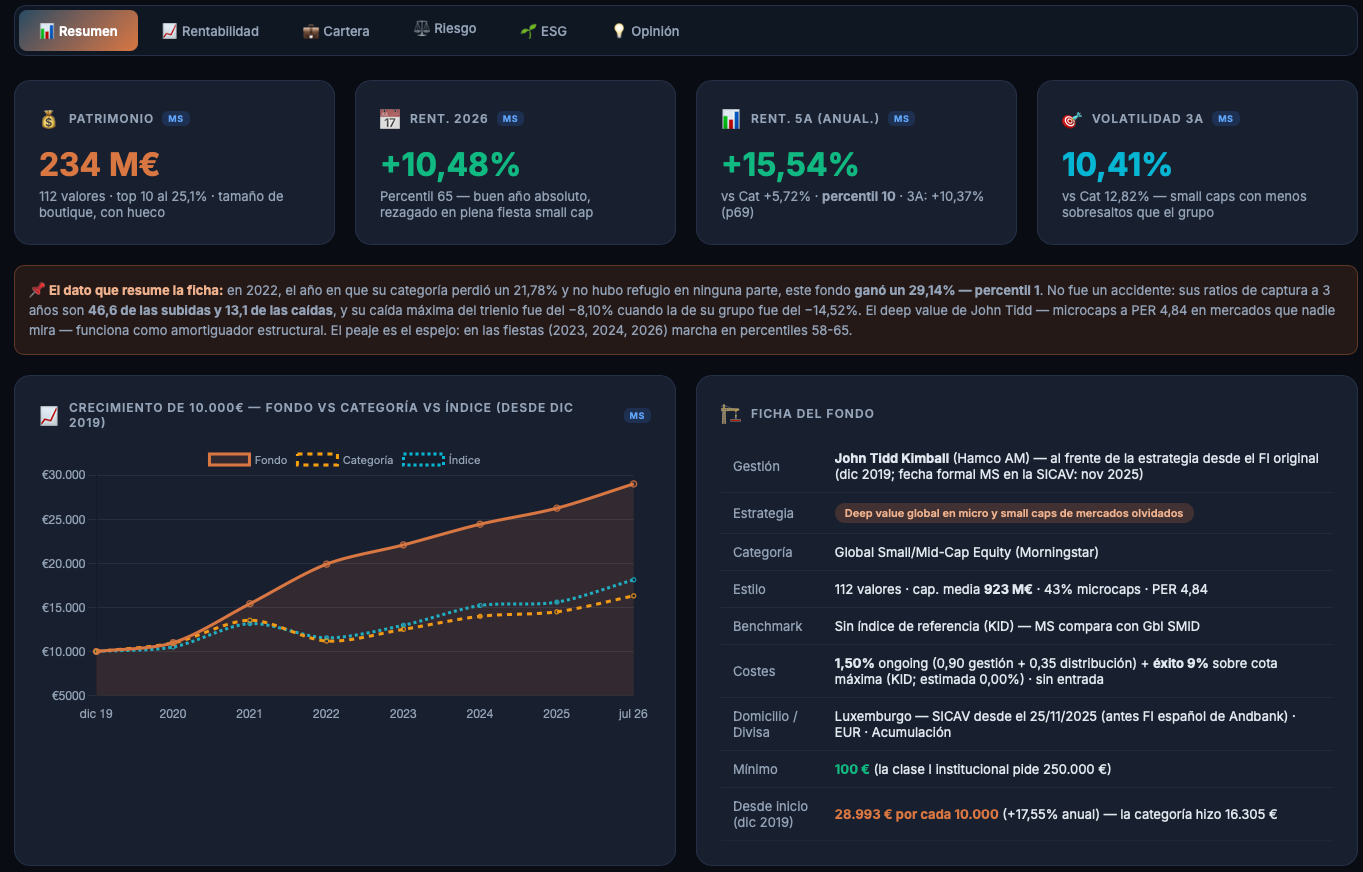Click the 2021 x-axis label
Viewport: 1363px width, 872px height.
[249, 714]
